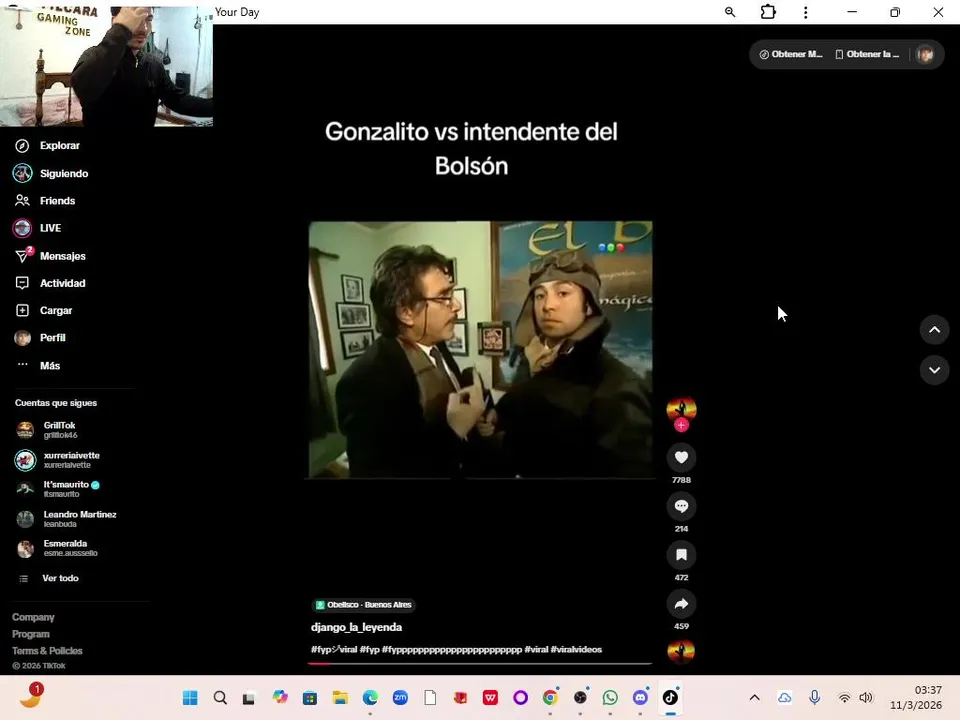Open Zoom from taskbar

pos(400,698)
